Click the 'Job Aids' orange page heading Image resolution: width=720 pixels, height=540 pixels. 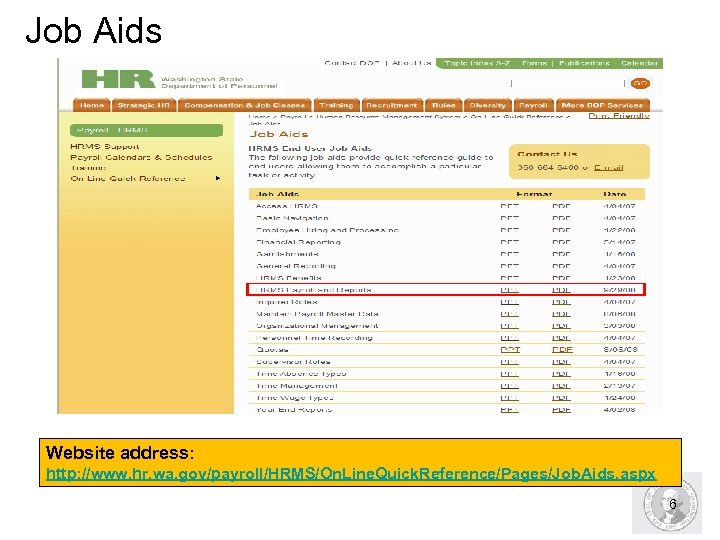point(279,134)
